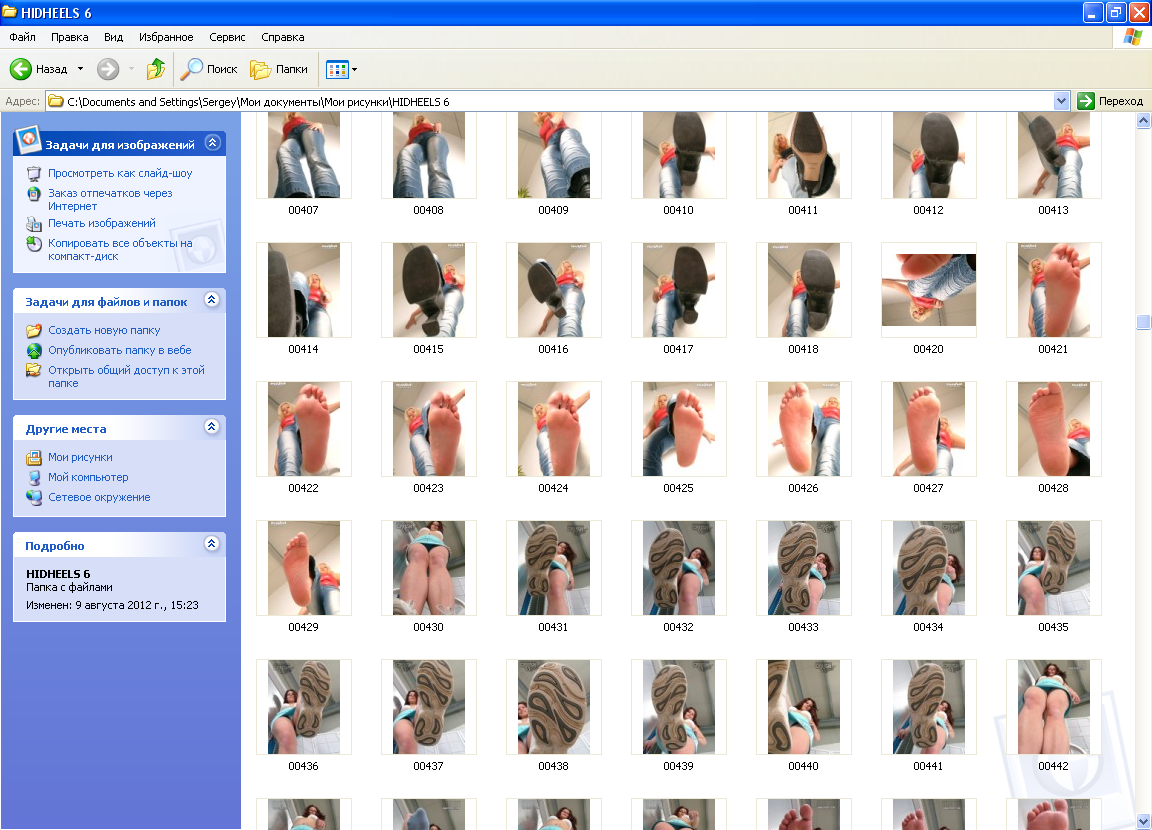
Task: Click the vertical scrollbar thumb
Action: [x=1143, y=322]
